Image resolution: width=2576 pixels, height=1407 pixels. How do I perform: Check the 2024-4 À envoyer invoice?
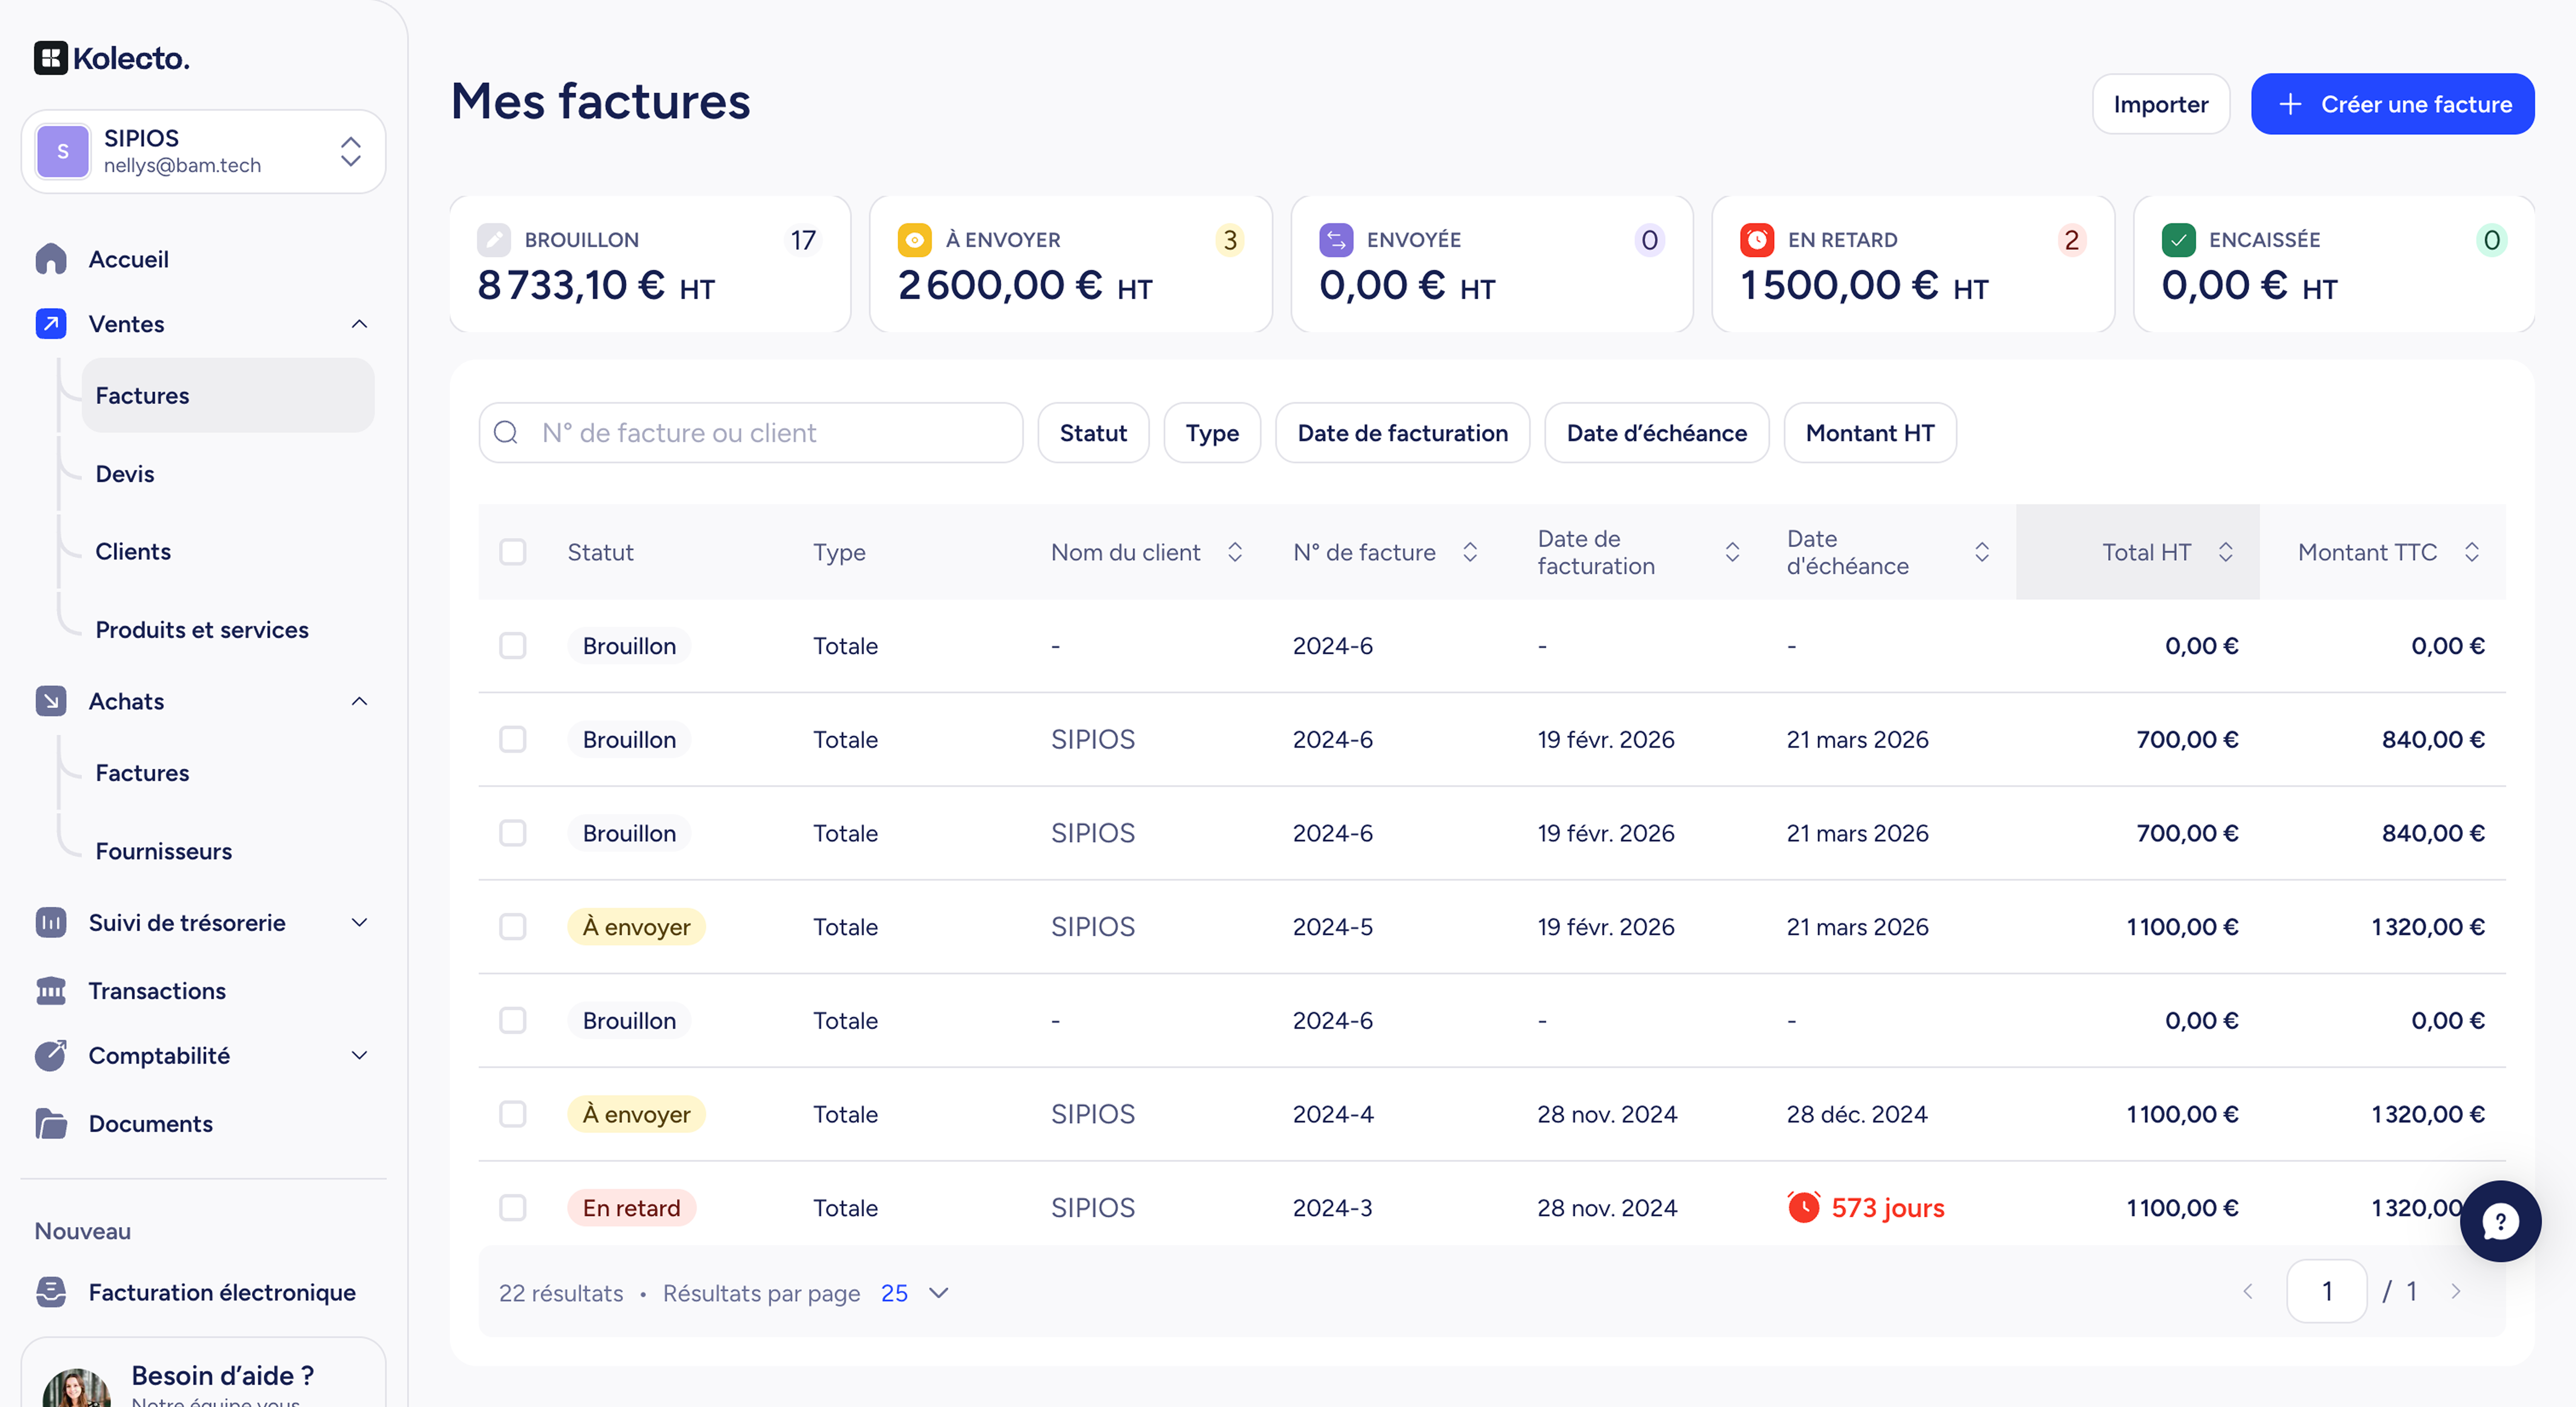513,1114
